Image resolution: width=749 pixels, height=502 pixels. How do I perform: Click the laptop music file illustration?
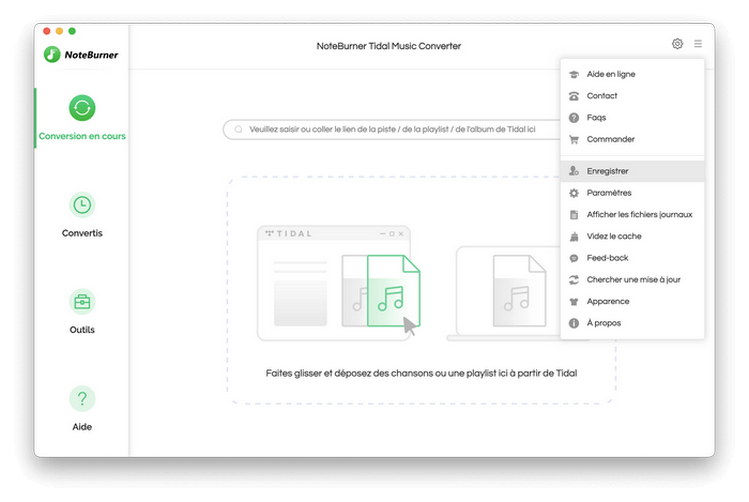(519, 291)
